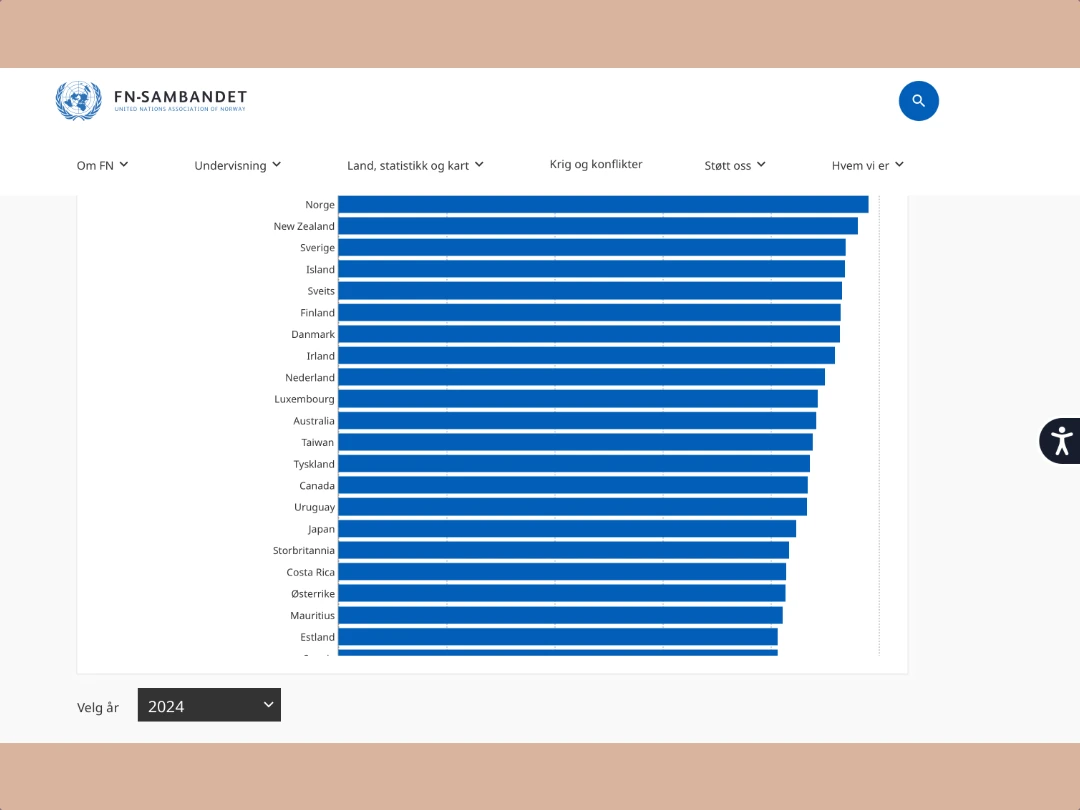
Task: Open the accessibility widget icon
Action: point(1061,441)
